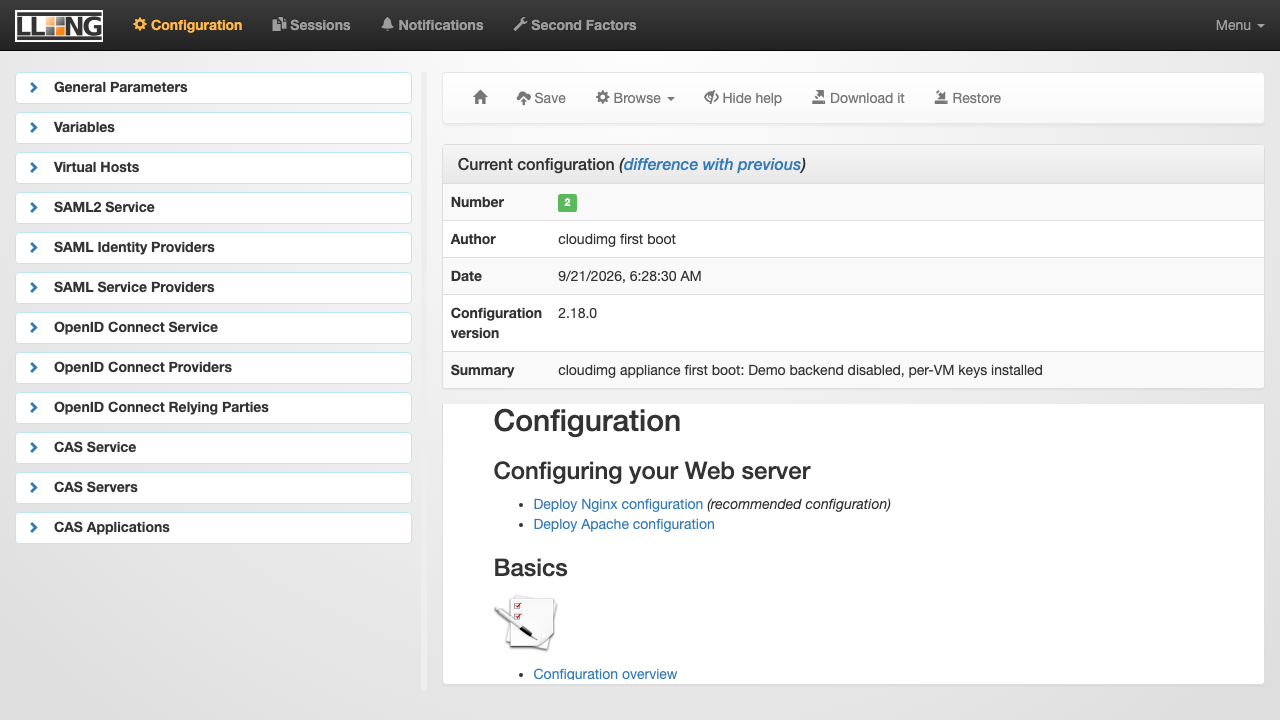Open the Menu dropdown at top right
This screenshot has height=720, width=1280.
point(1240,25)
